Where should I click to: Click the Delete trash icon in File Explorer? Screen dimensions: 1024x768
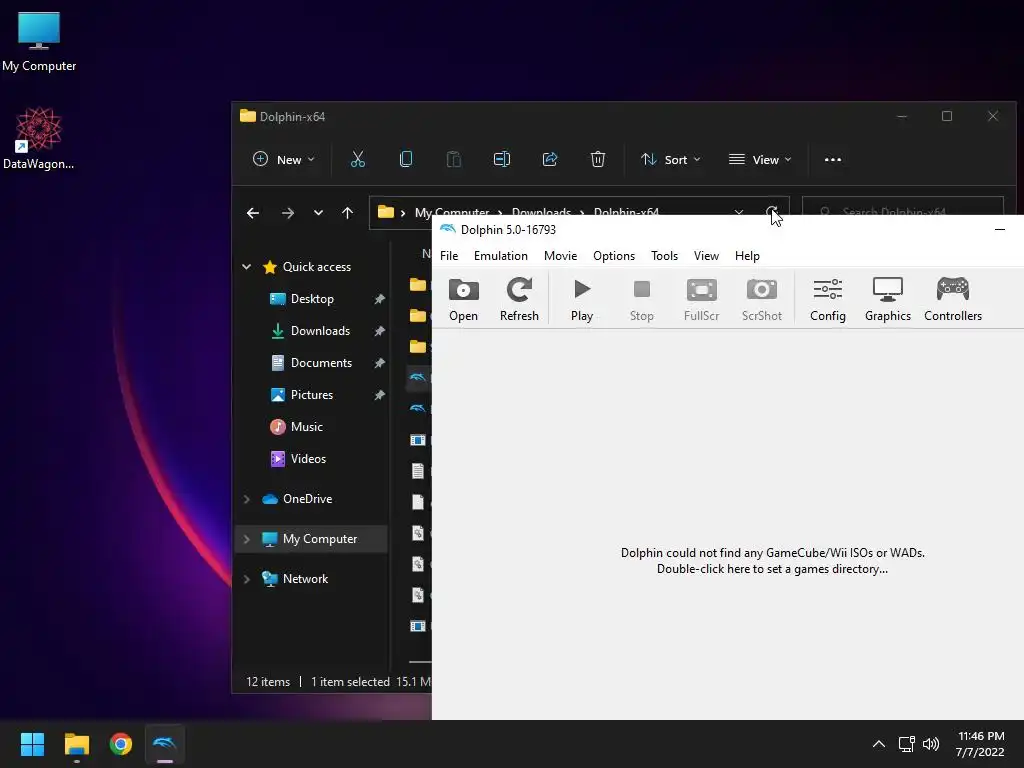pyautogui.click(x=598, y=159)
